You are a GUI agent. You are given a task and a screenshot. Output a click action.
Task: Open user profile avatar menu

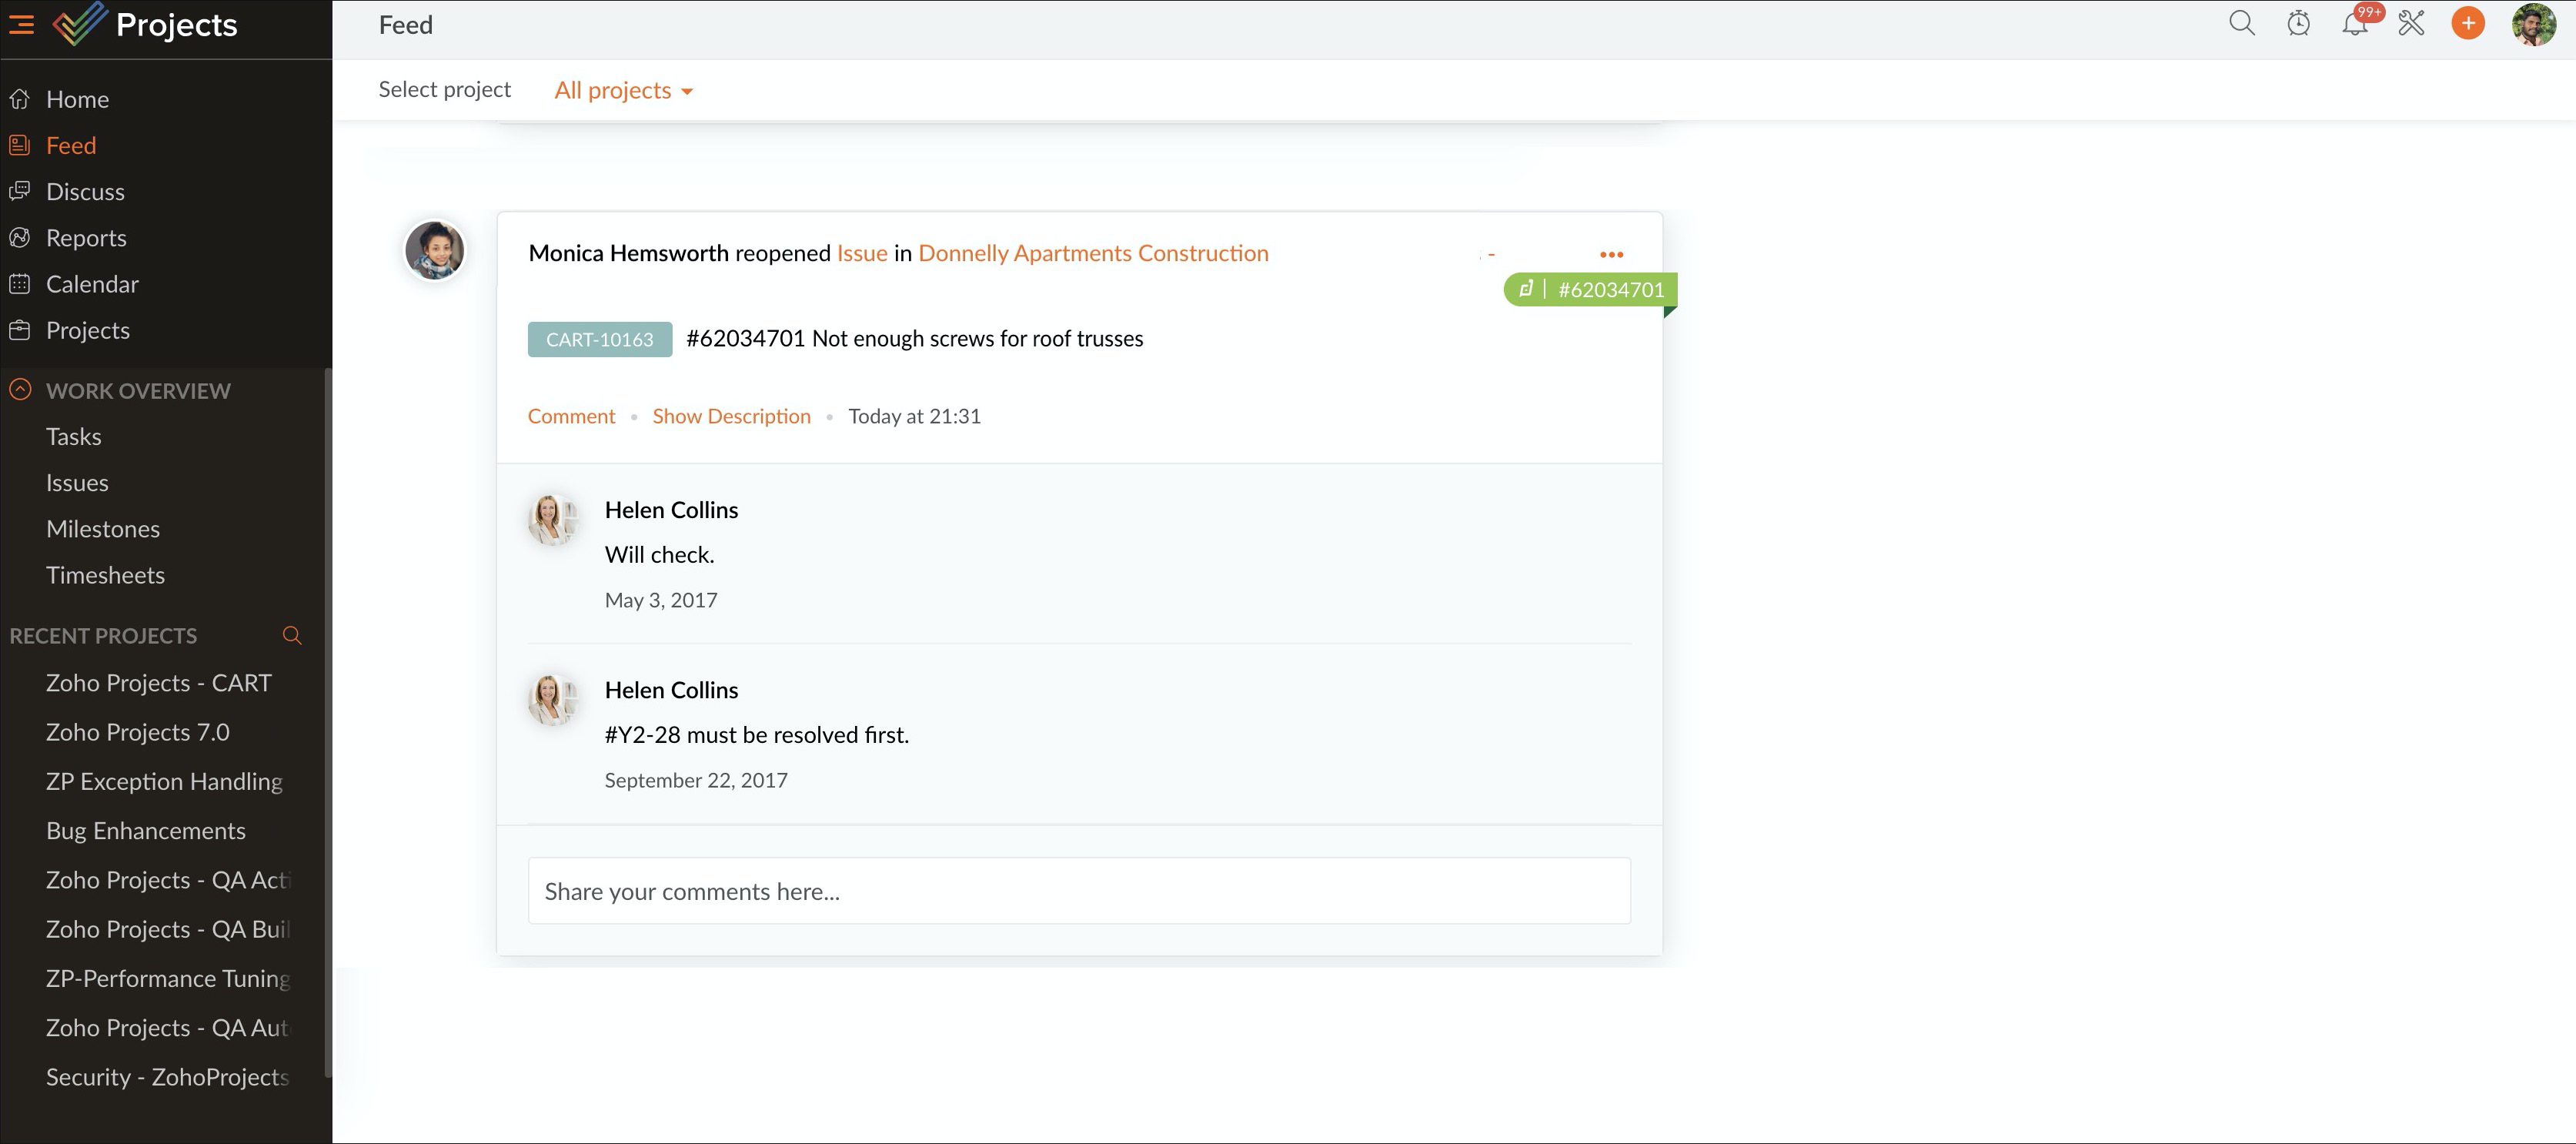click(x=2533, y=24)
